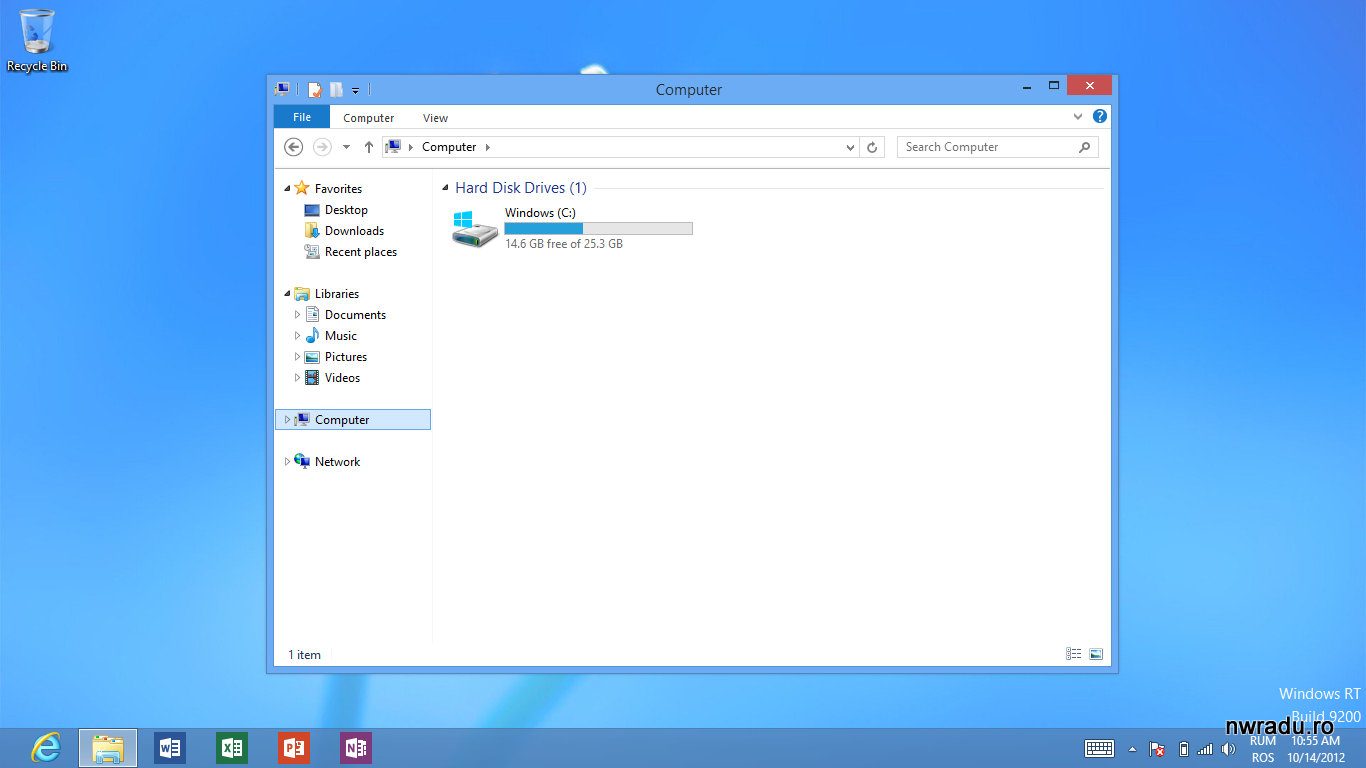Expand the ribbon with the chevron
The image size is (1366, 768).
click(1078, 116)
